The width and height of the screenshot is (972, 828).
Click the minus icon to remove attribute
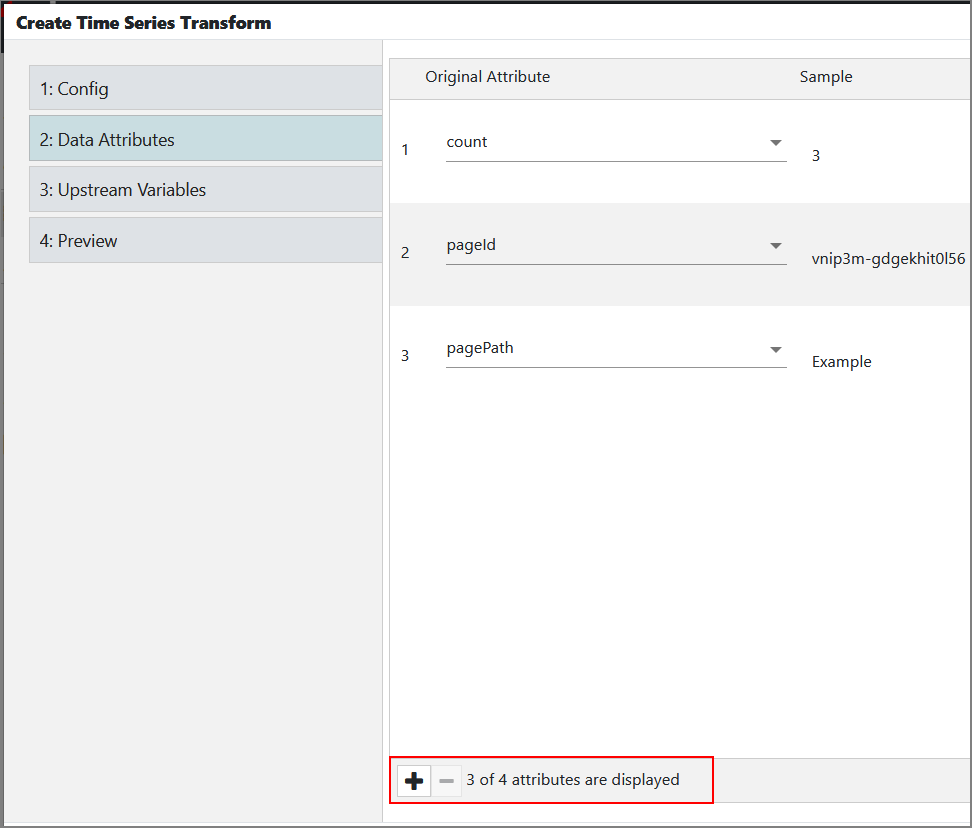pyautogui.click(x=446, y=780)
